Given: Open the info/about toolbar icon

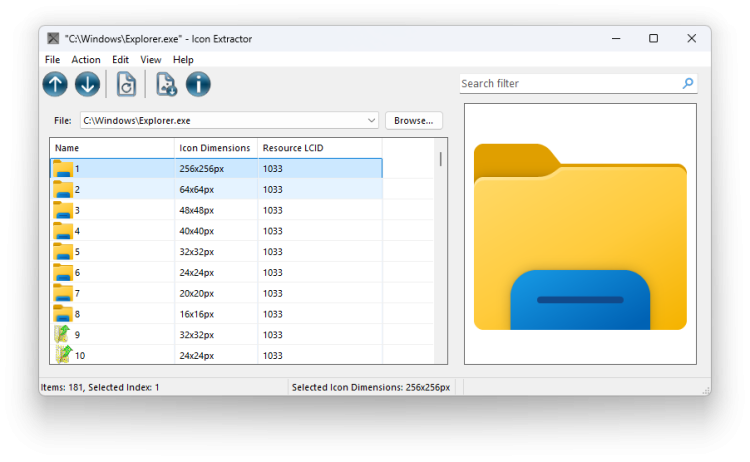Looking at the screenshot, I should (198, 85).
